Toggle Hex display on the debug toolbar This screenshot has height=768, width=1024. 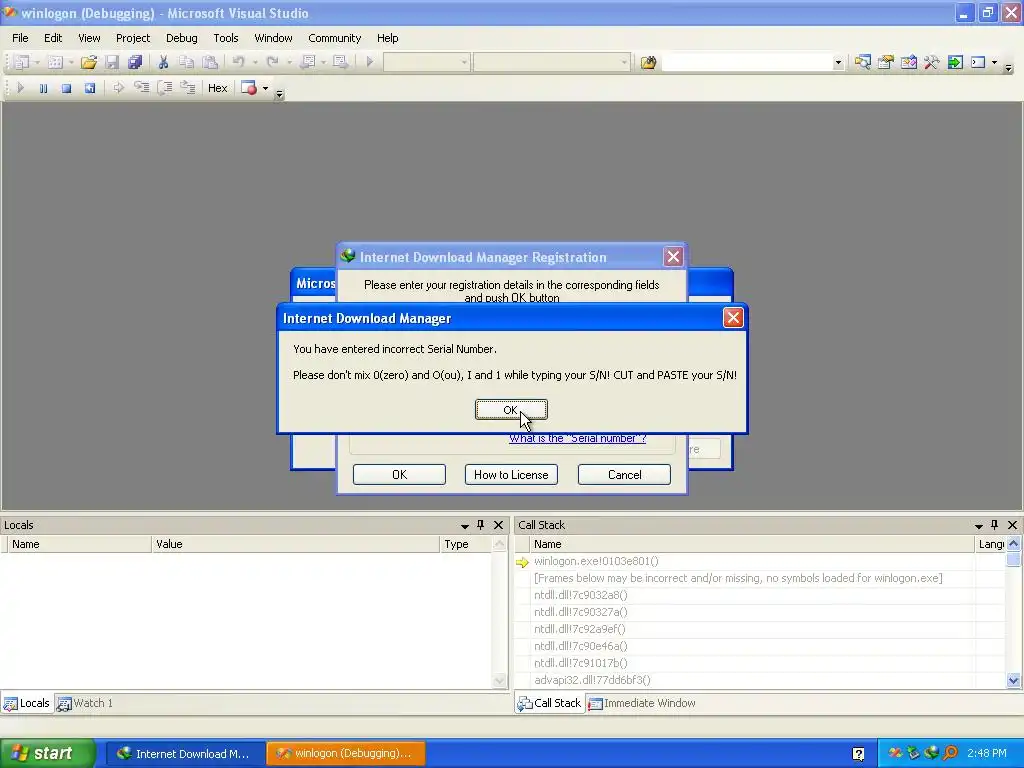point(217,88)
